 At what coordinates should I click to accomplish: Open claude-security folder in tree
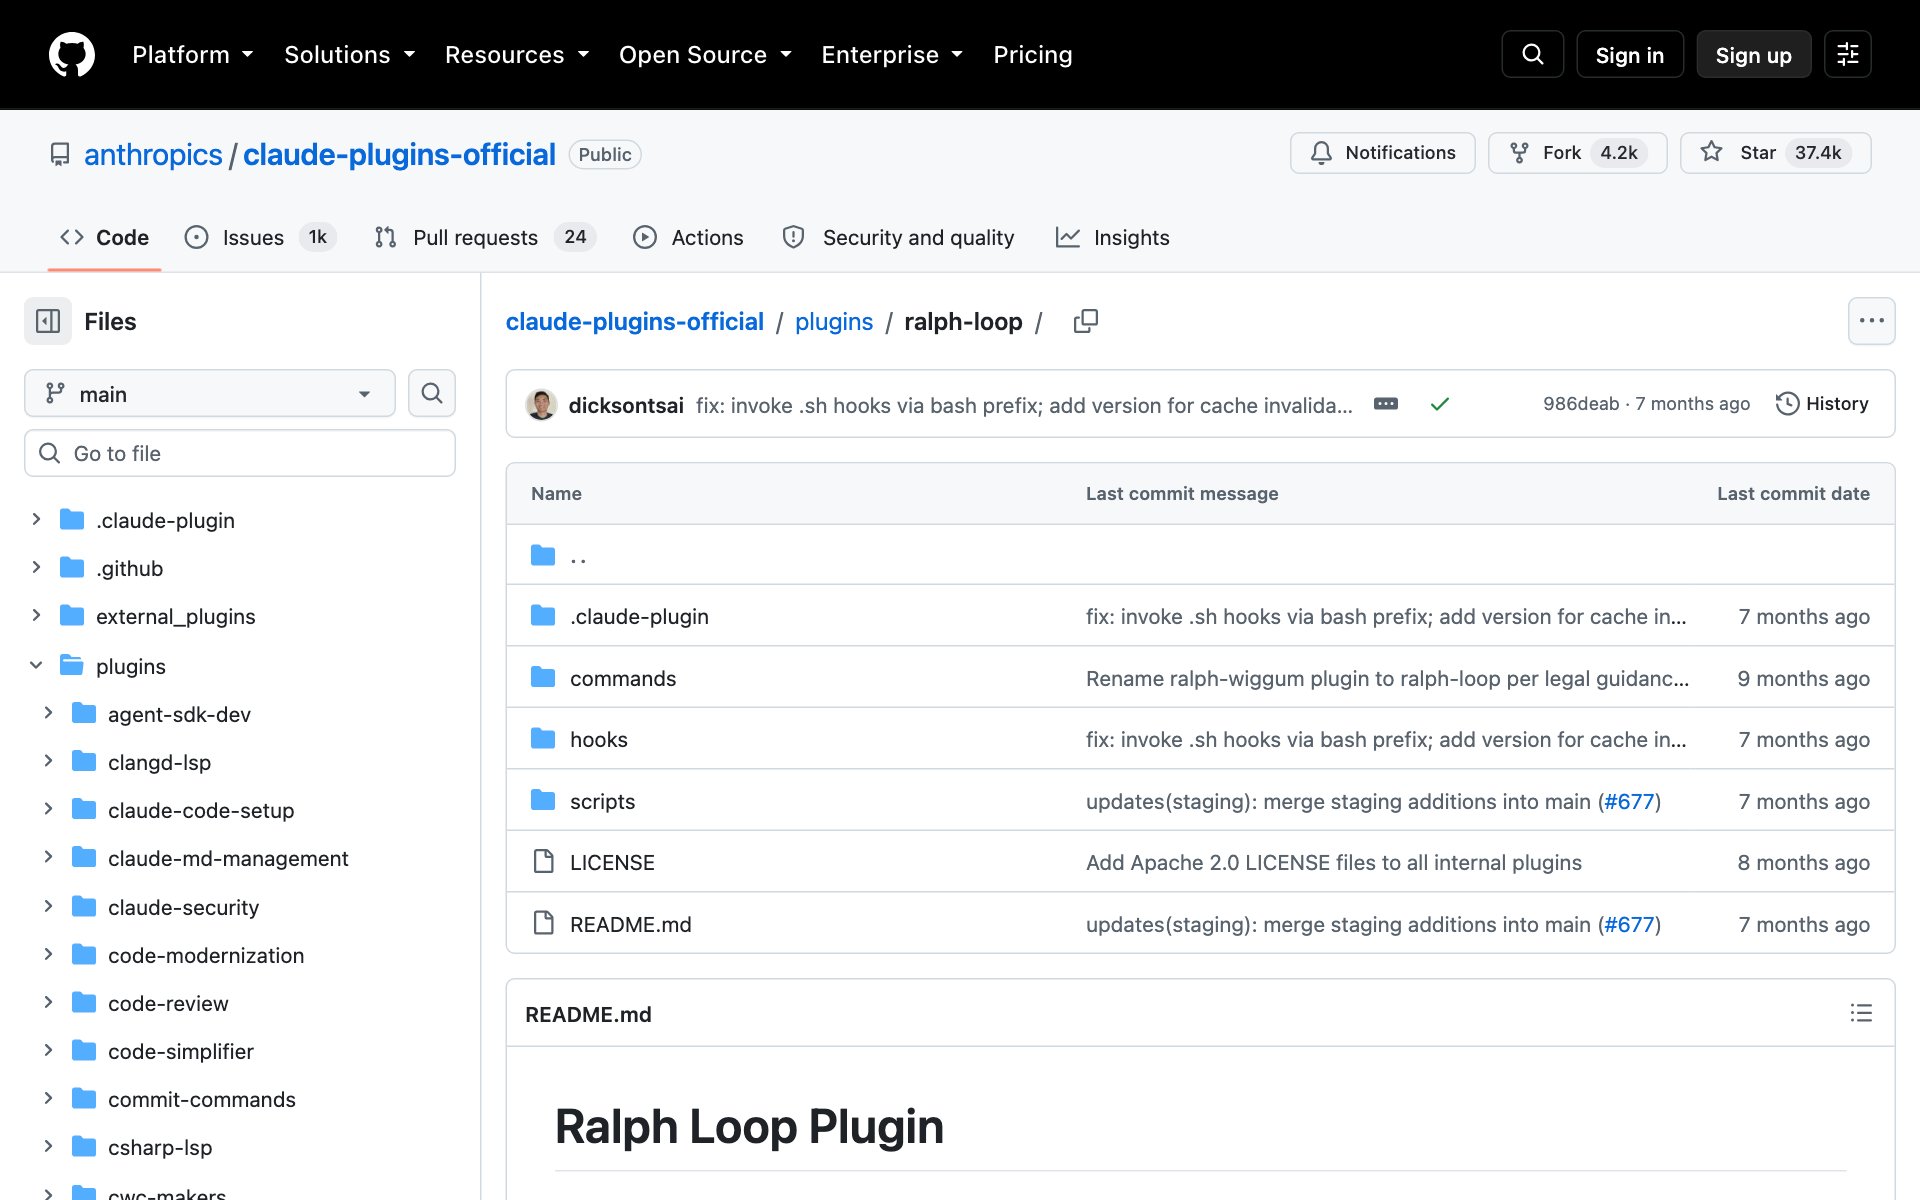pyautogui.click(x=183, y=907)
